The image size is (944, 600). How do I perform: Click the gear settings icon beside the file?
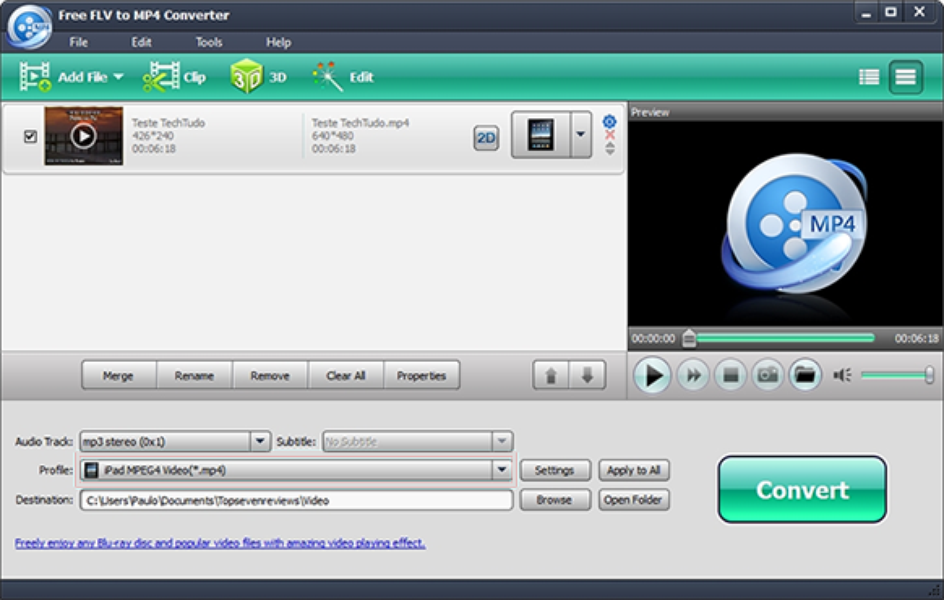click(609, 119)
